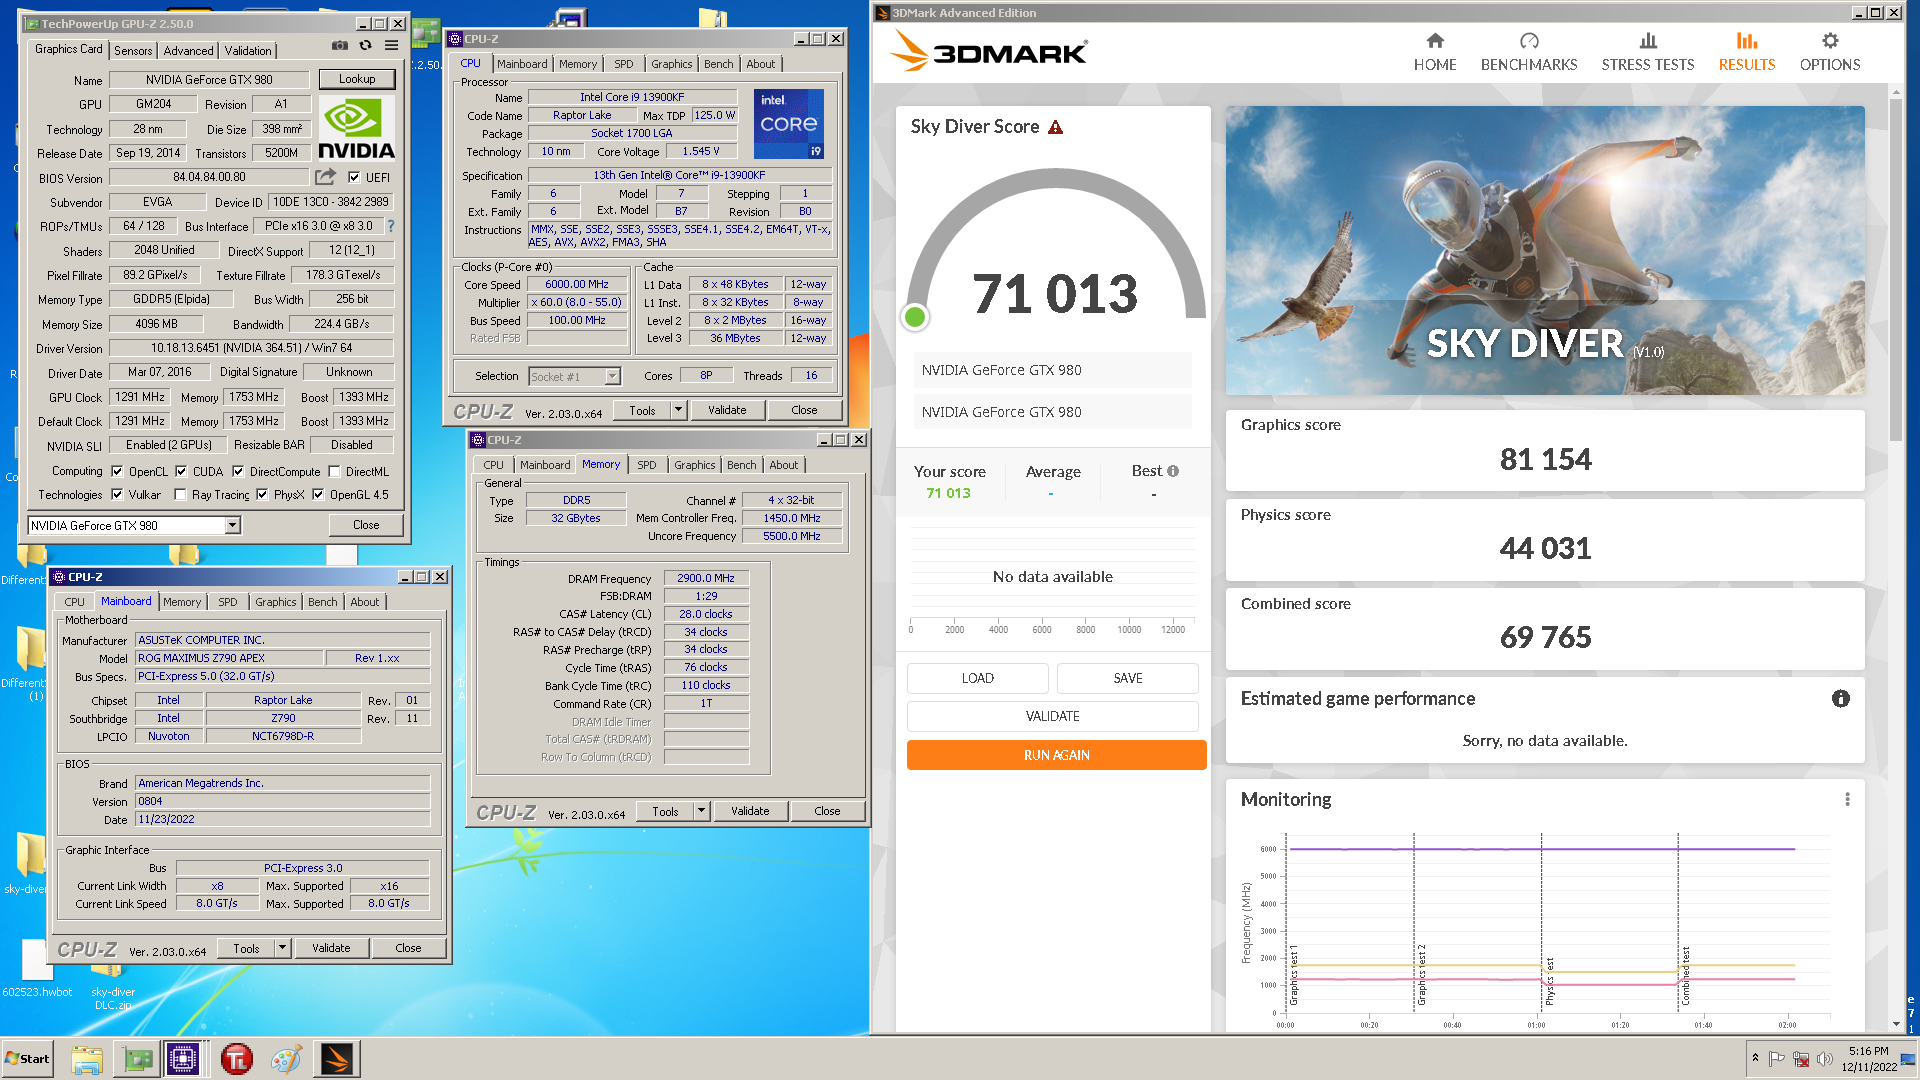Switch to GPU-Z in the taskbar
This screenshot has width=1920, height=1080.
(137, 1059)
